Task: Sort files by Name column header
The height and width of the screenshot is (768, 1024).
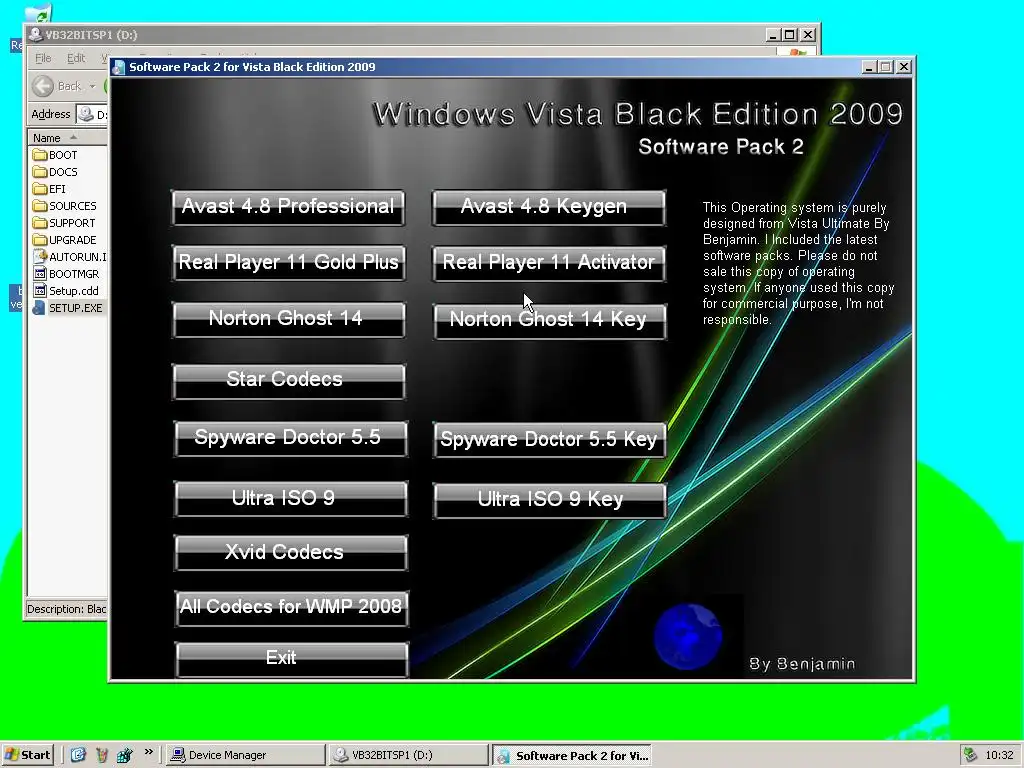Action: [67, 138]
